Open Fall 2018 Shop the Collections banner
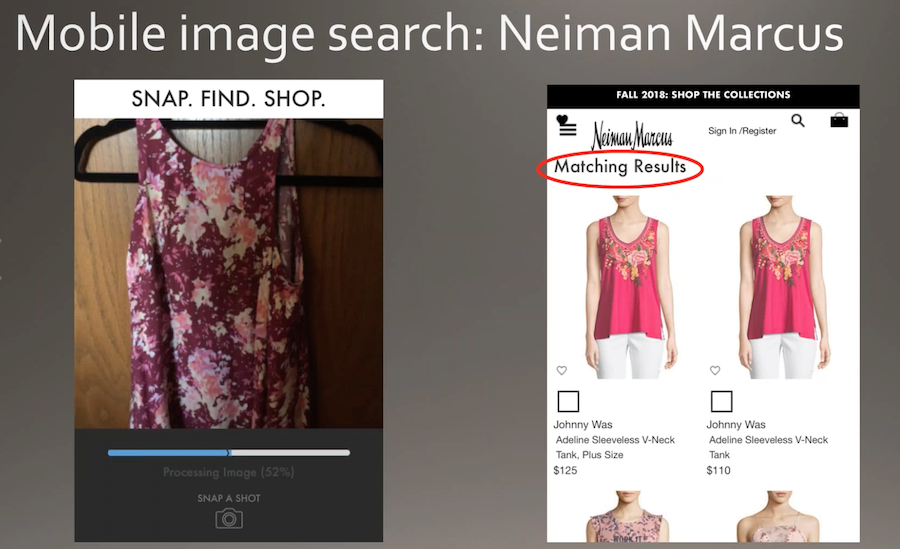The image size is (900, 549). point(703,95)
